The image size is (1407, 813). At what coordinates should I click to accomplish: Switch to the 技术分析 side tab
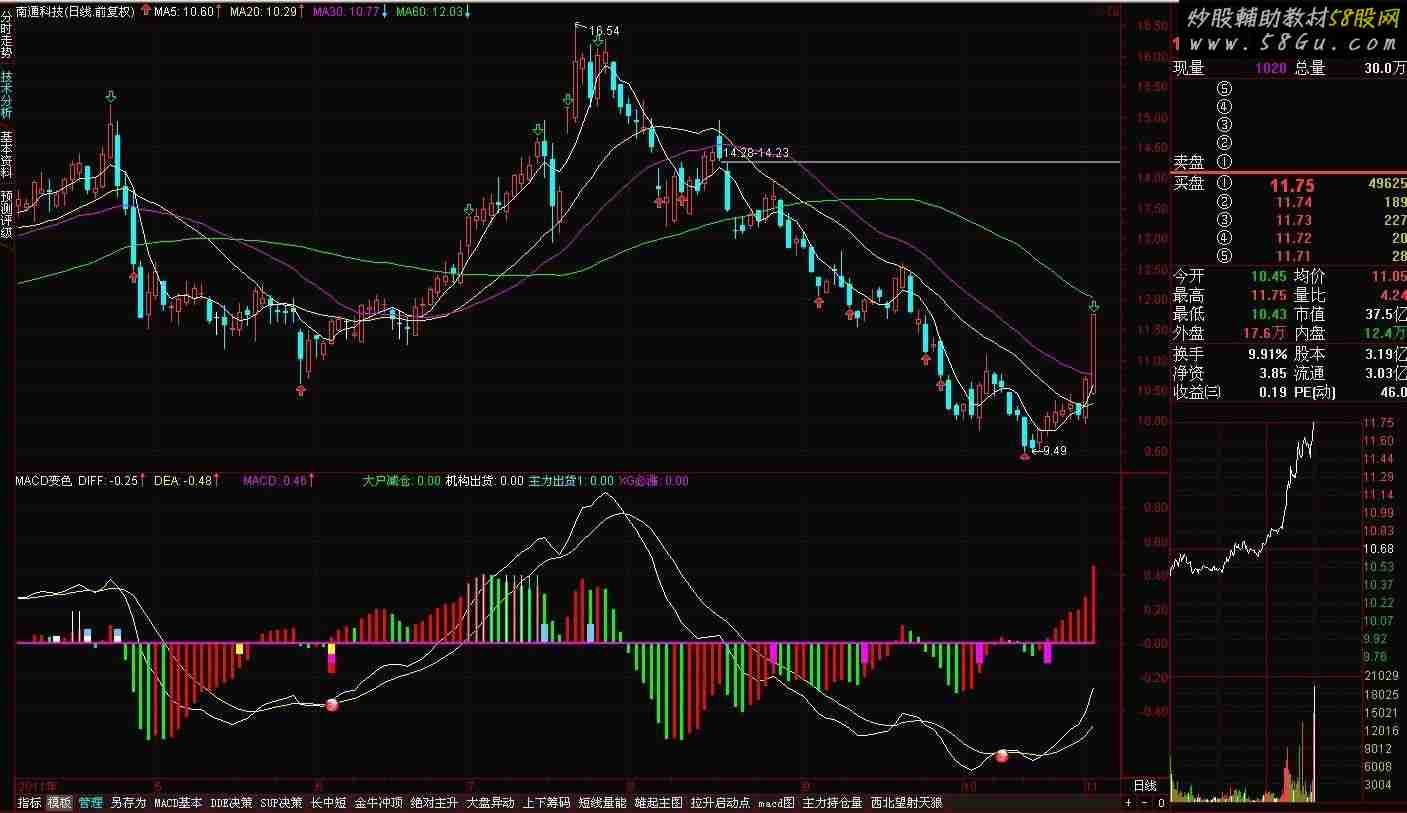[7, 94]
